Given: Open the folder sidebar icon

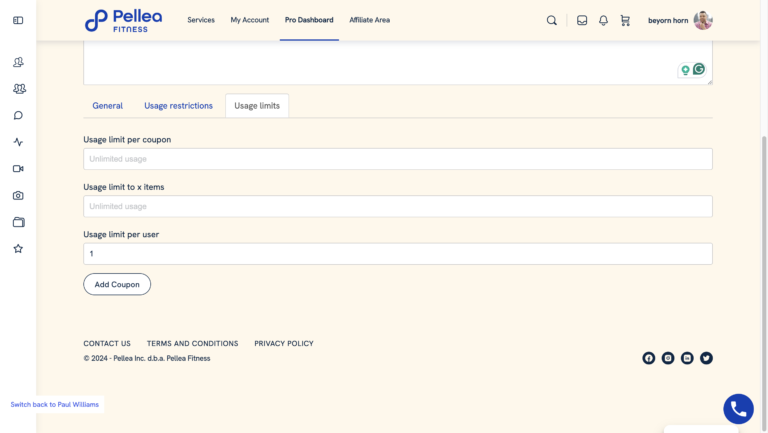Looking at the screenshot, I should pos(19,222).
